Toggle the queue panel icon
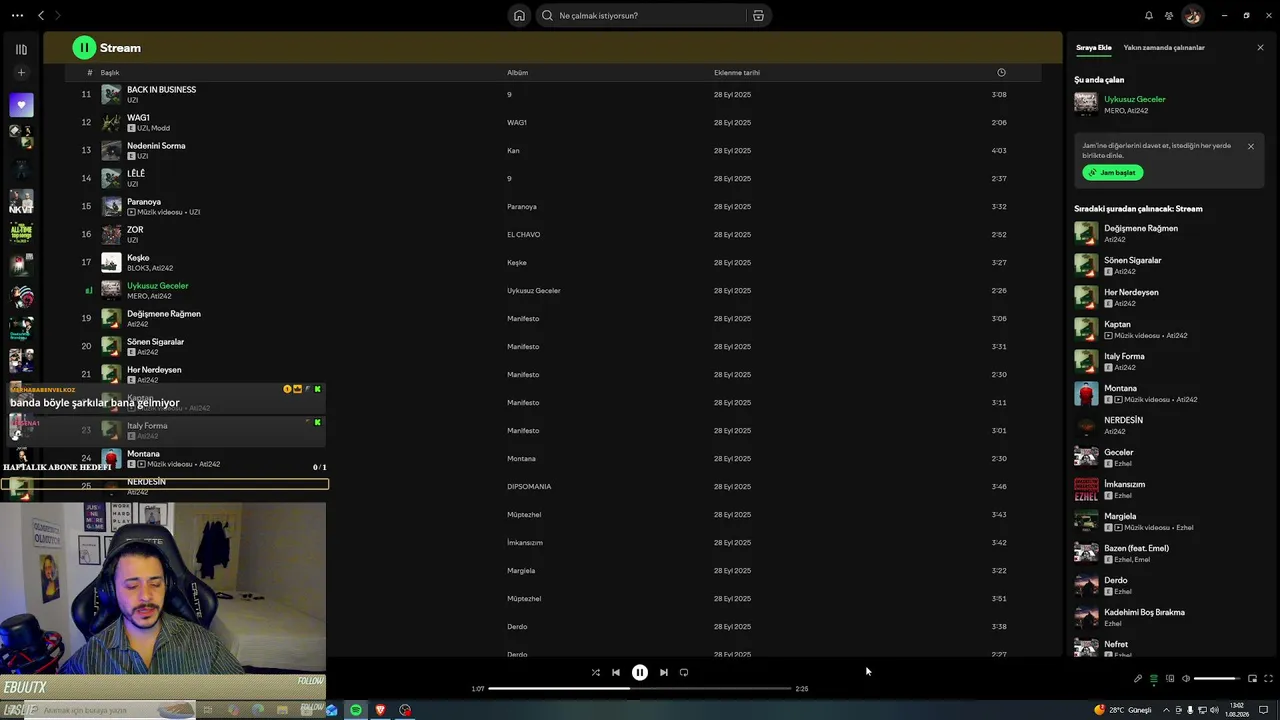This screenshot has width=1280, height=720. [1154, 679]
